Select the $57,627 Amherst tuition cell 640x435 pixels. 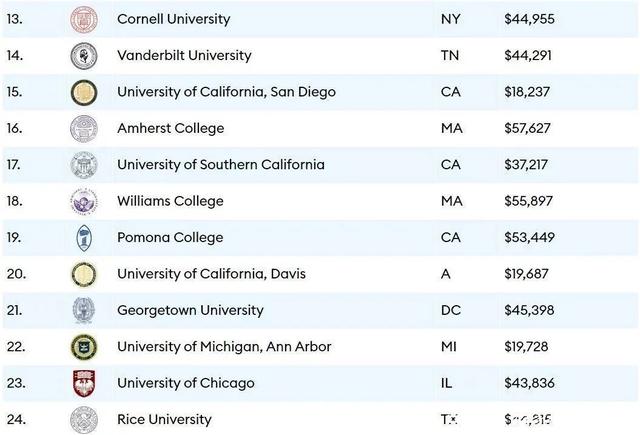click(527, 129)
